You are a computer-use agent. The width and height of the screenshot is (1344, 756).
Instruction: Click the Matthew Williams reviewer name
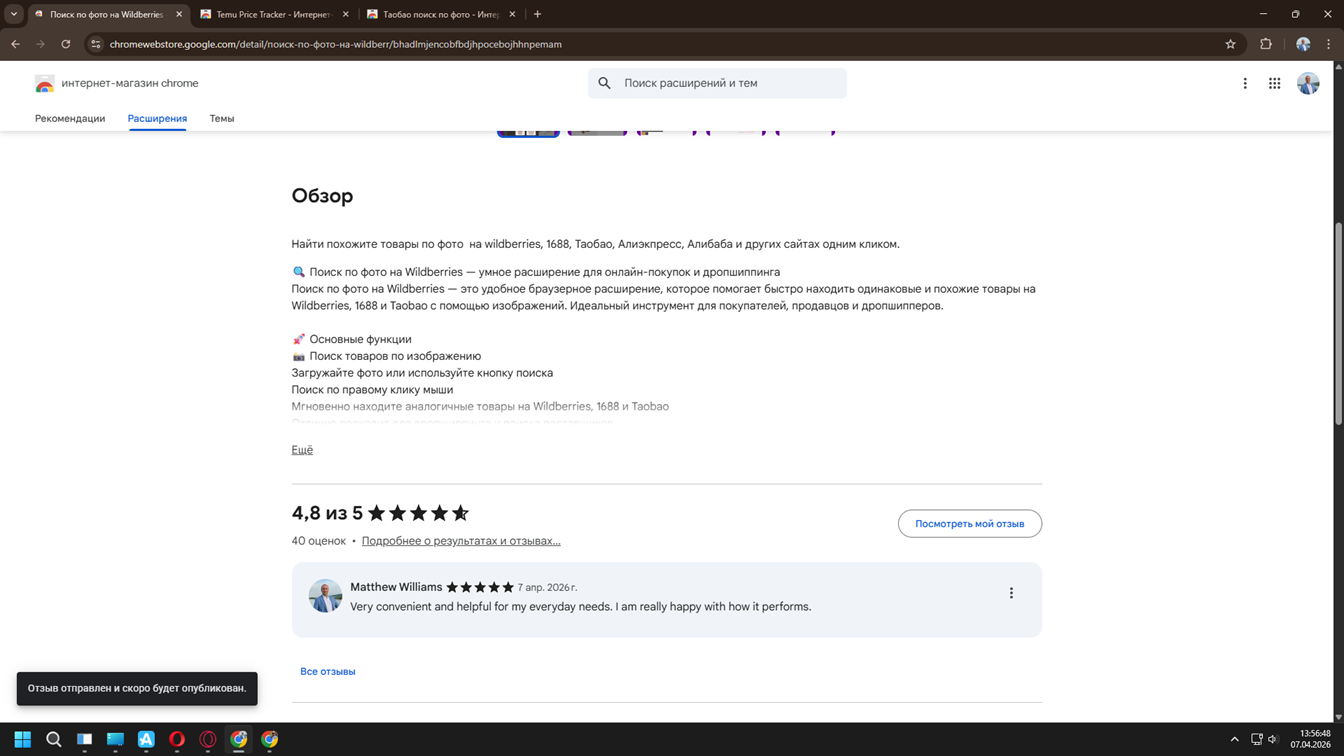click(396, 587)
